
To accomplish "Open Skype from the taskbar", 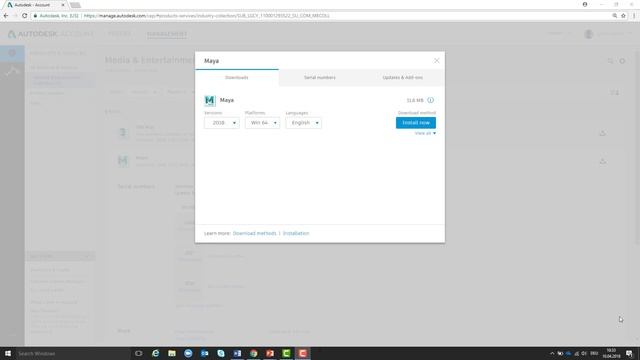I will click(x=221, y=353).
